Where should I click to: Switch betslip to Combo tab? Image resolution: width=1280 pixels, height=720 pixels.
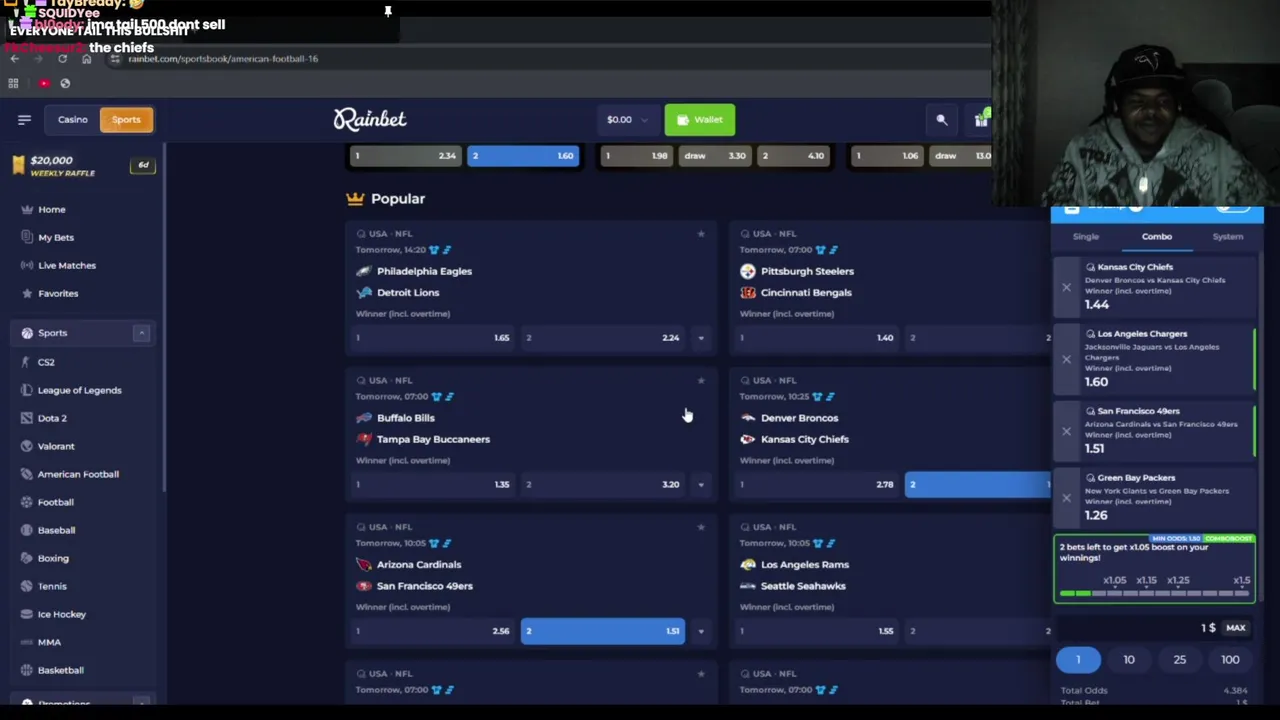[1157, 237]
